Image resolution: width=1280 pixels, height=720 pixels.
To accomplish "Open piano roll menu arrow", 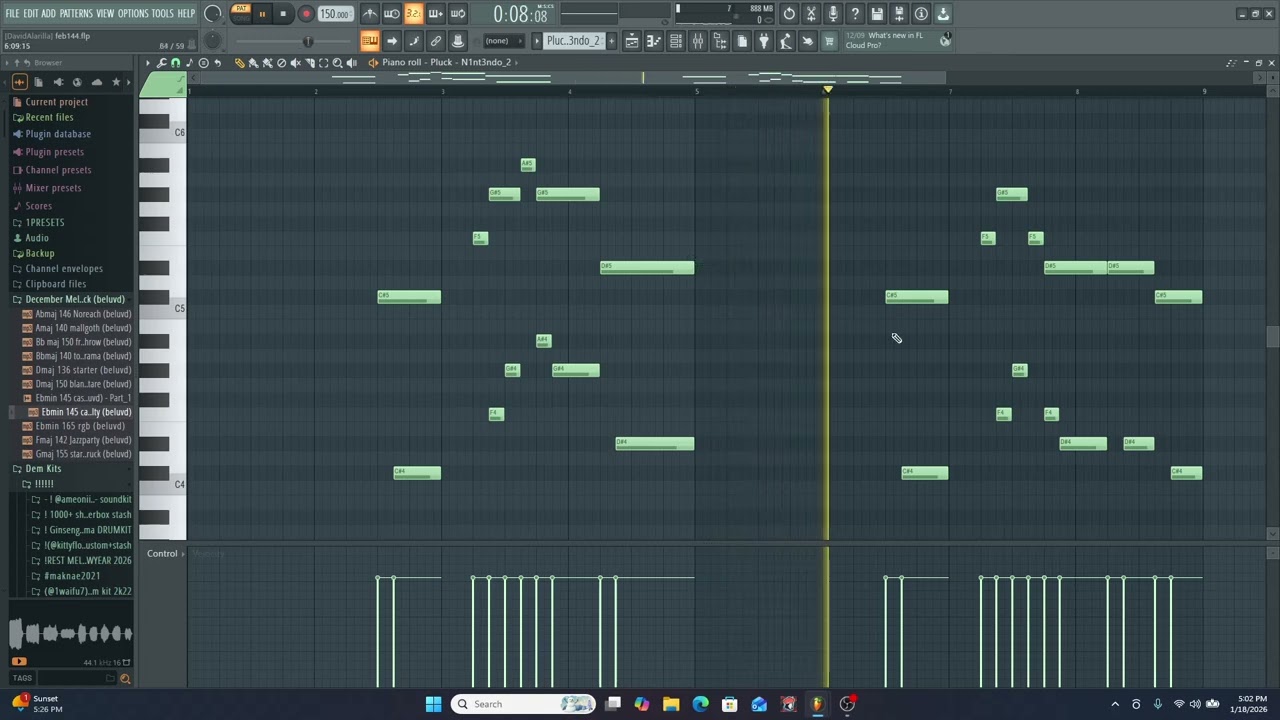I will [147, 62].
